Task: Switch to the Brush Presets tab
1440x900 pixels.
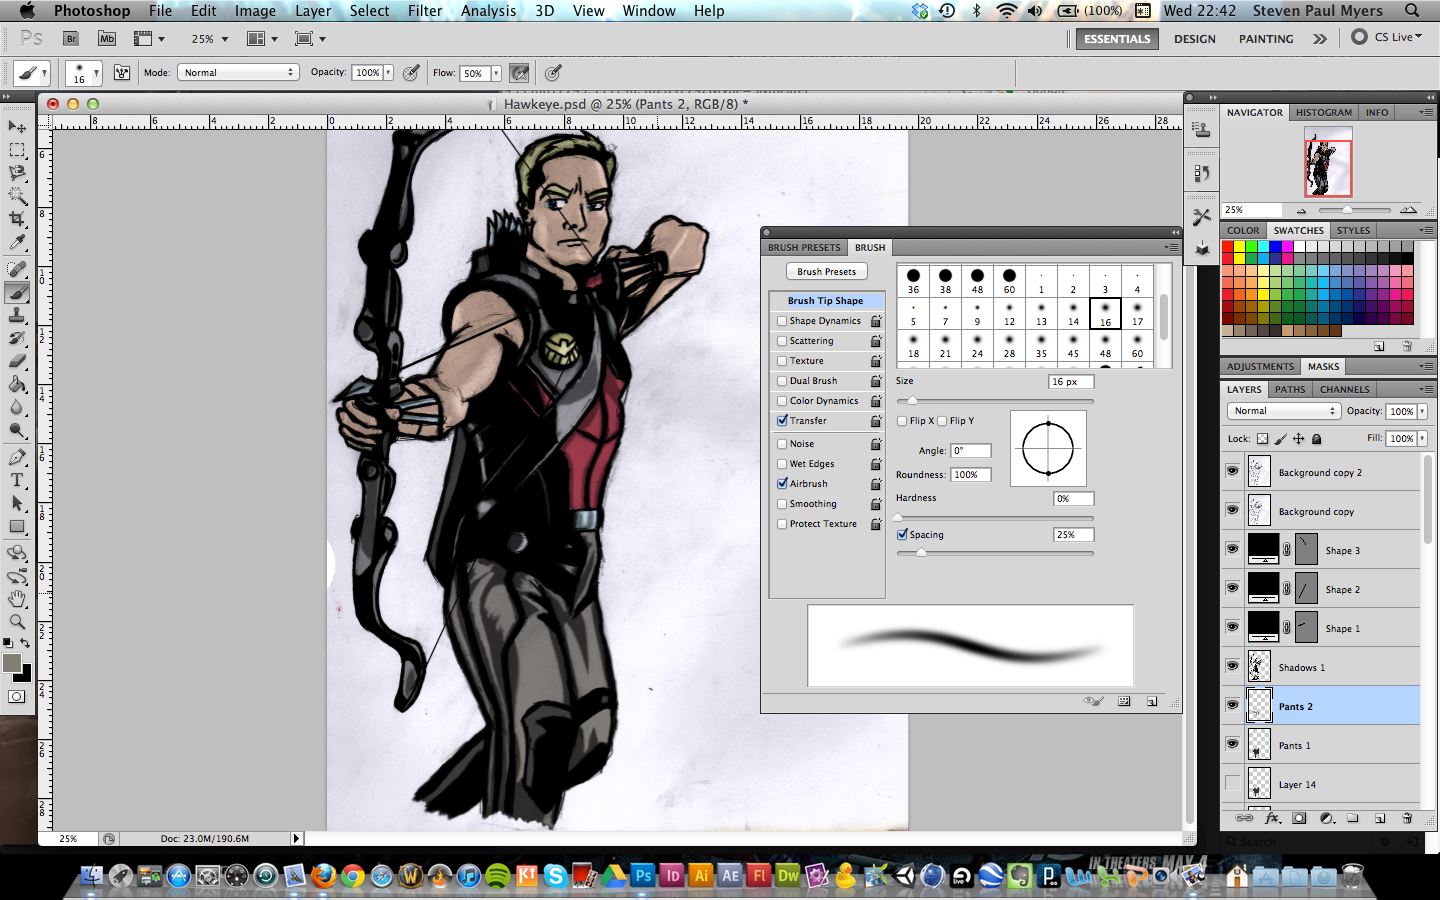Action: pyautogui.click(x=804, y=248)
